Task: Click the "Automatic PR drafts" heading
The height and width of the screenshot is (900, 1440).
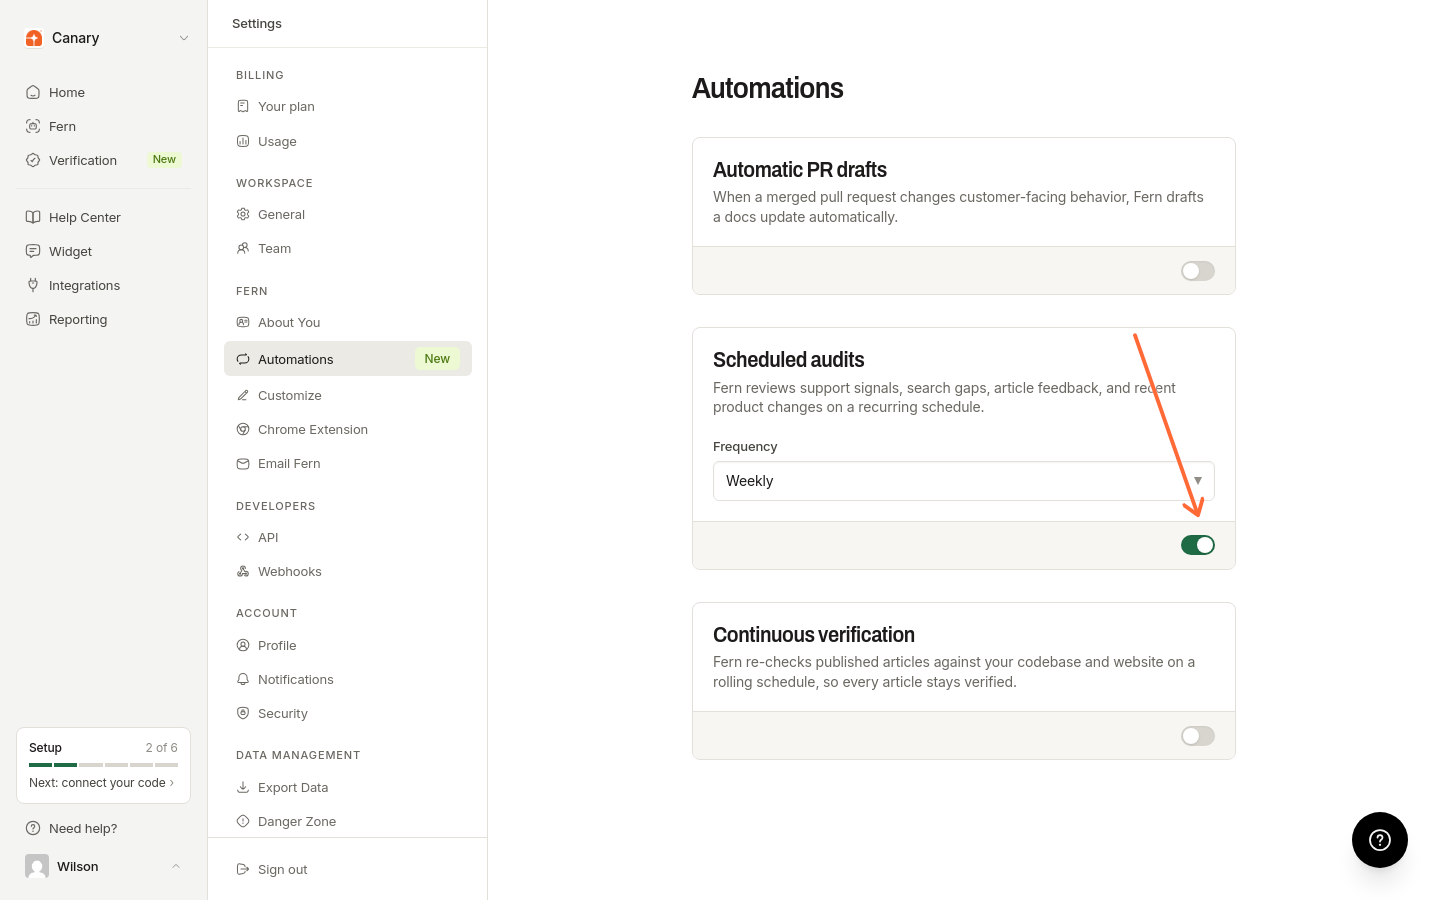Action: pyautogui.click(x=800, y=170)
